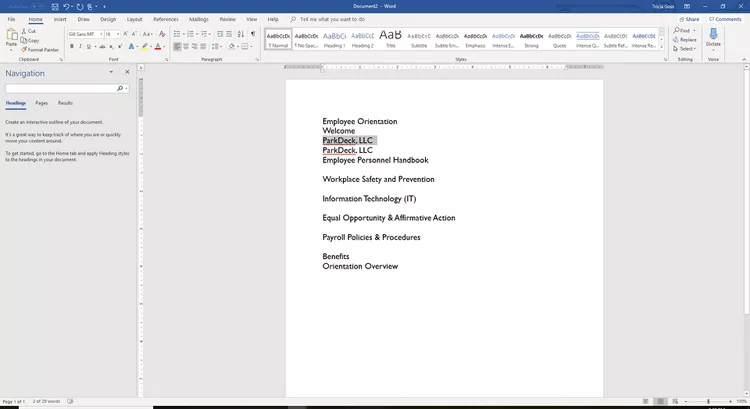Sort the selected paragraphs
The image size is (750, 409).
click(241, 34)
